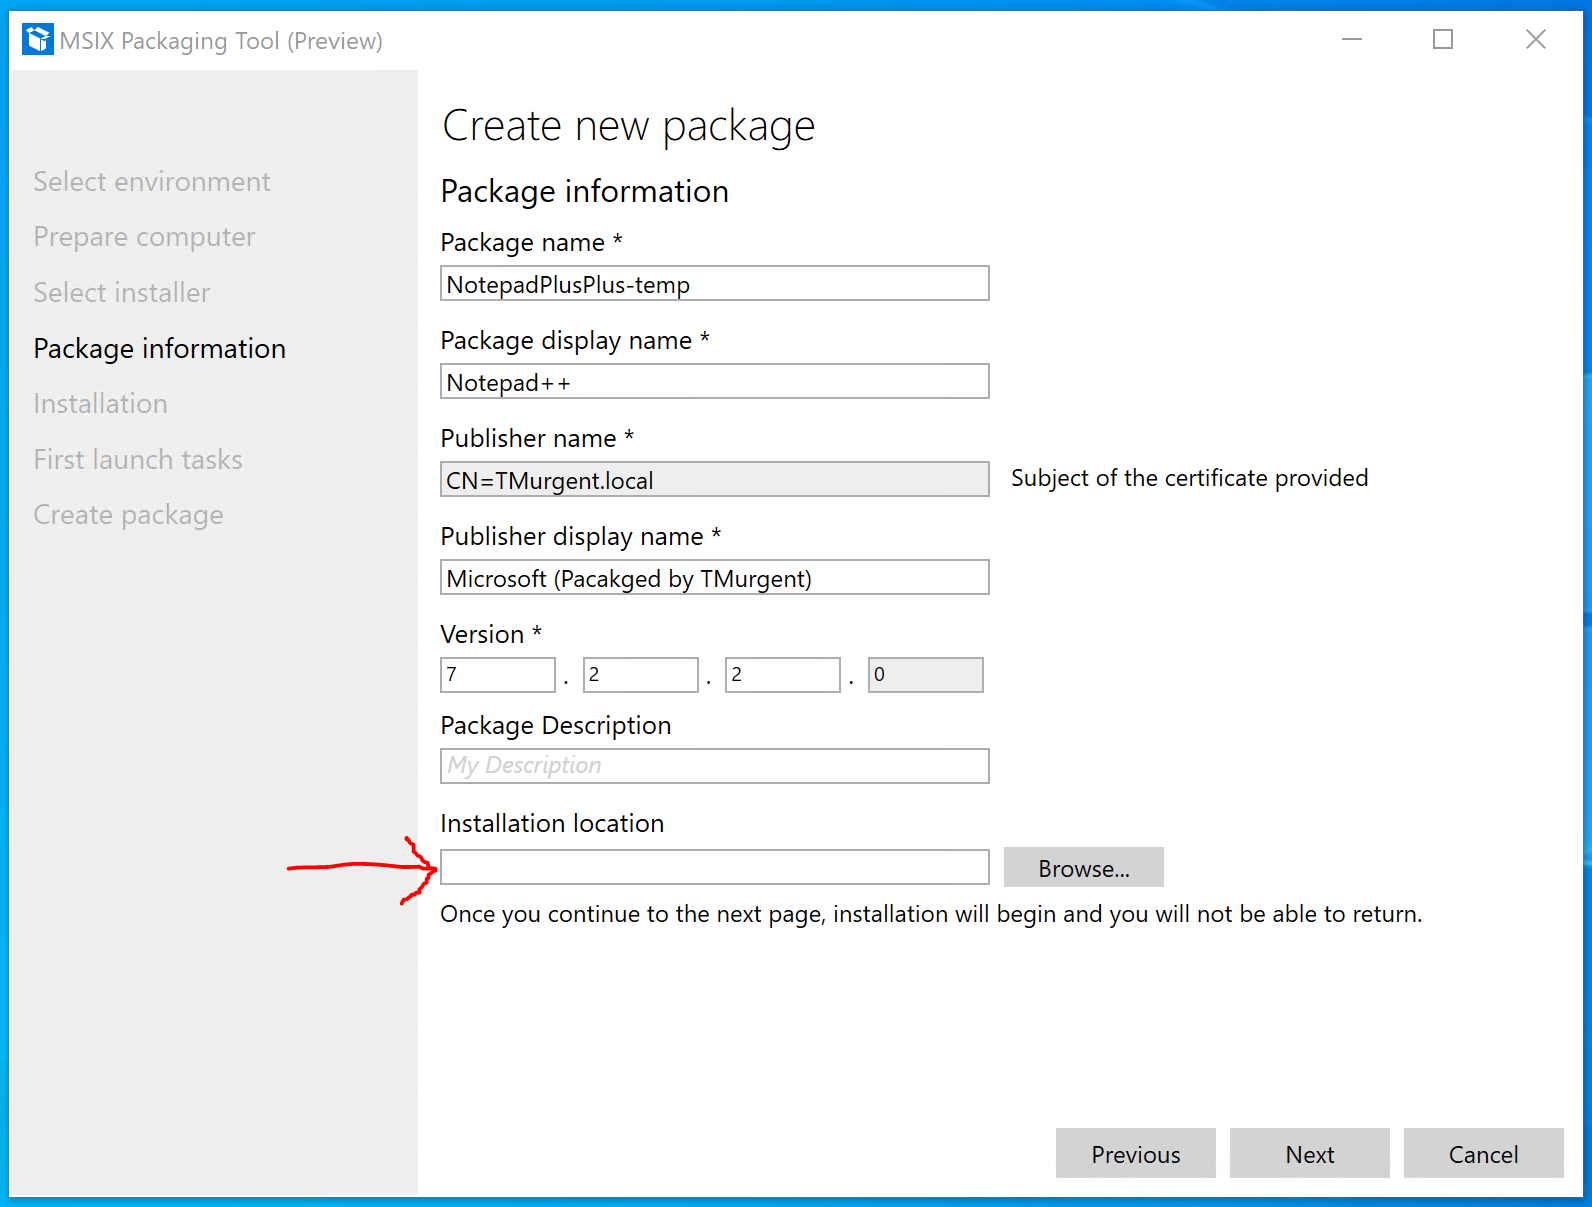Open the Installation sidebar step
The height and width of the screenshot is (1207, 1592).
coord(100,403)
